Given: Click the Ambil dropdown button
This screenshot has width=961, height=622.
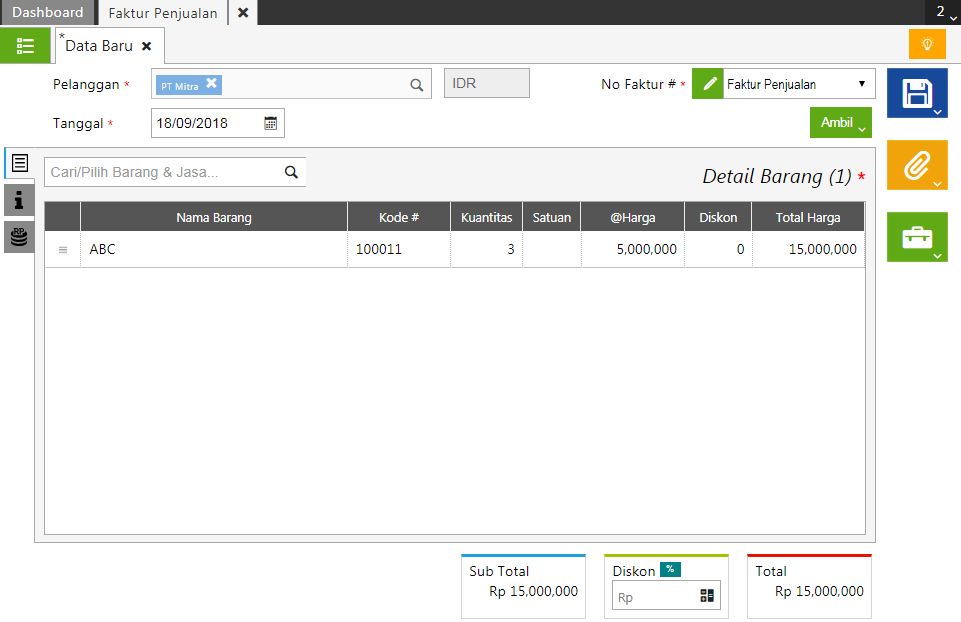Looking at the screenshot, I should 840,123.
